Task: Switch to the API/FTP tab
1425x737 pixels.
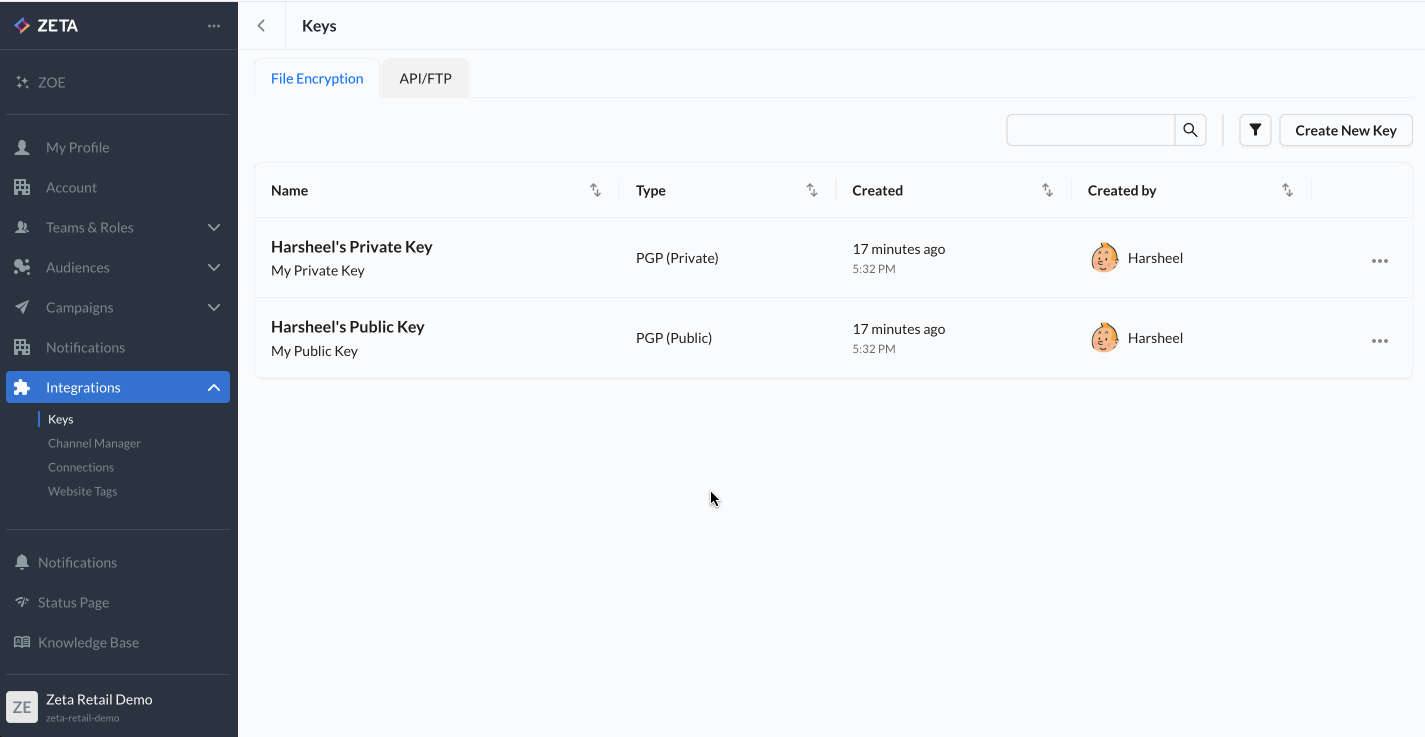Action: pos(425,79)
